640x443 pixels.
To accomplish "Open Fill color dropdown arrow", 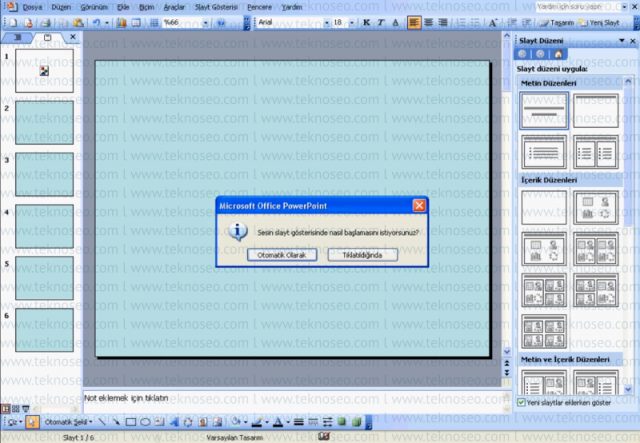I will tap(245, 422).
